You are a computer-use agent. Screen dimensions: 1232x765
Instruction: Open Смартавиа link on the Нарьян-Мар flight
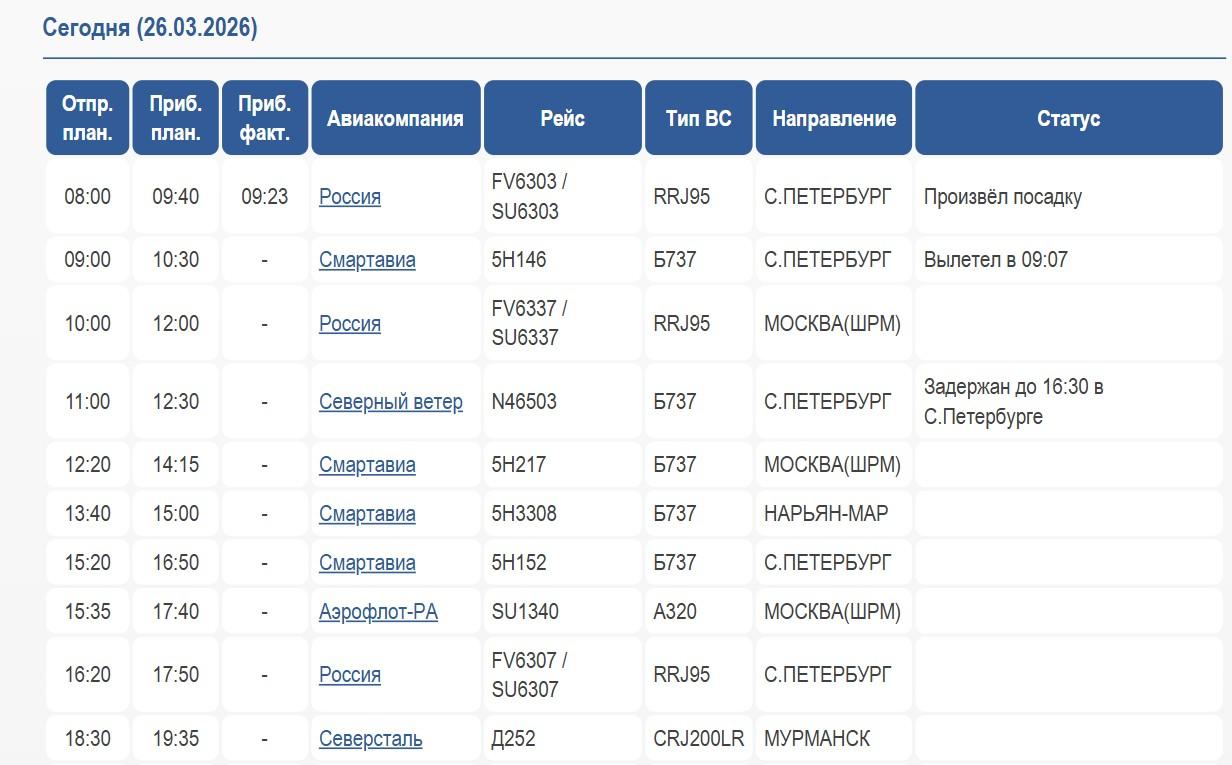tap(367, 514)
